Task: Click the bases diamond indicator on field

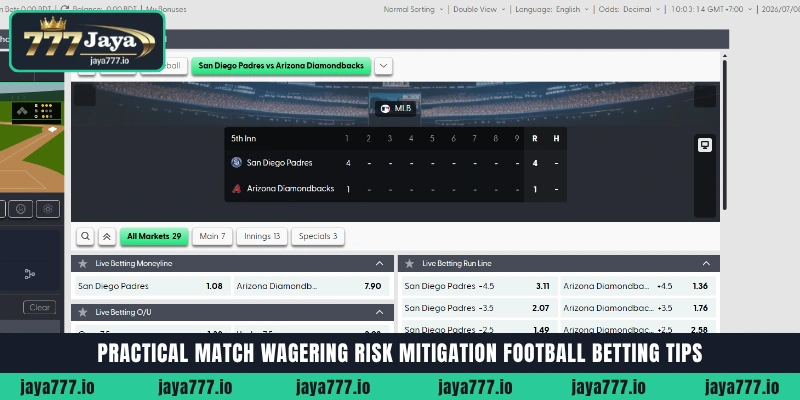Action: tap(22, 111)
